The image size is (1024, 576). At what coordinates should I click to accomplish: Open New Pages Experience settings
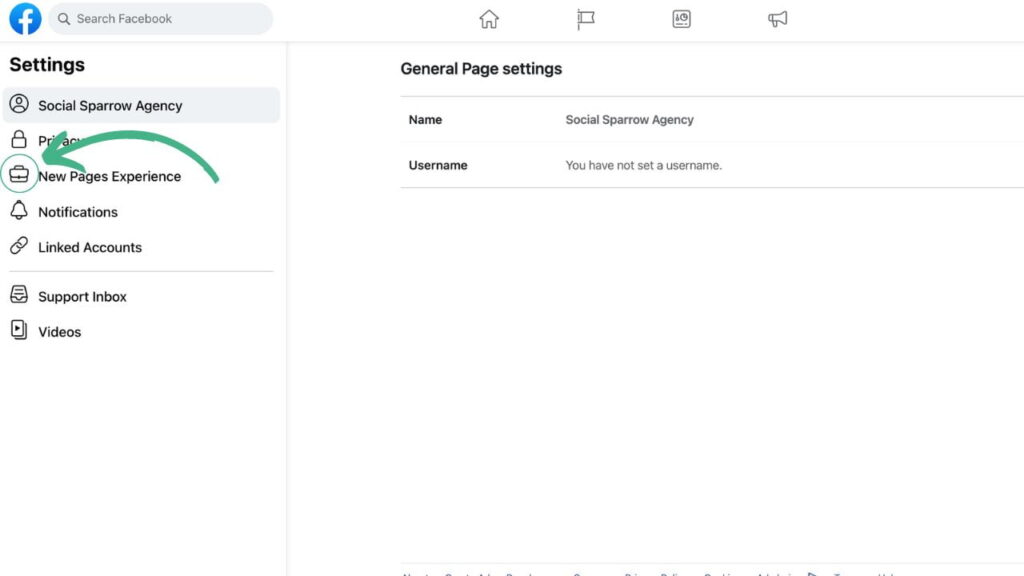[141, 176]
